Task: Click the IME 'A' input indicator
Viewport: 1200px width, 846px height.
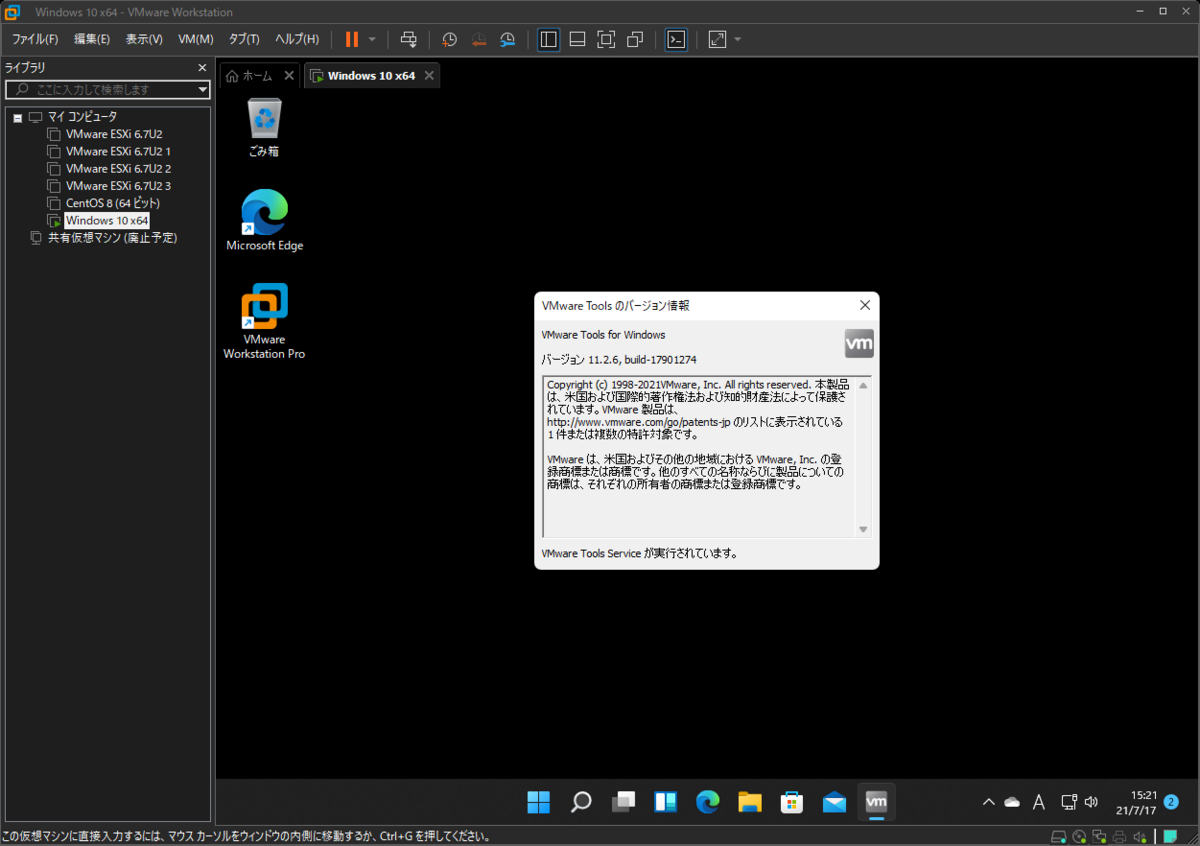Action: click(1039, 802)
